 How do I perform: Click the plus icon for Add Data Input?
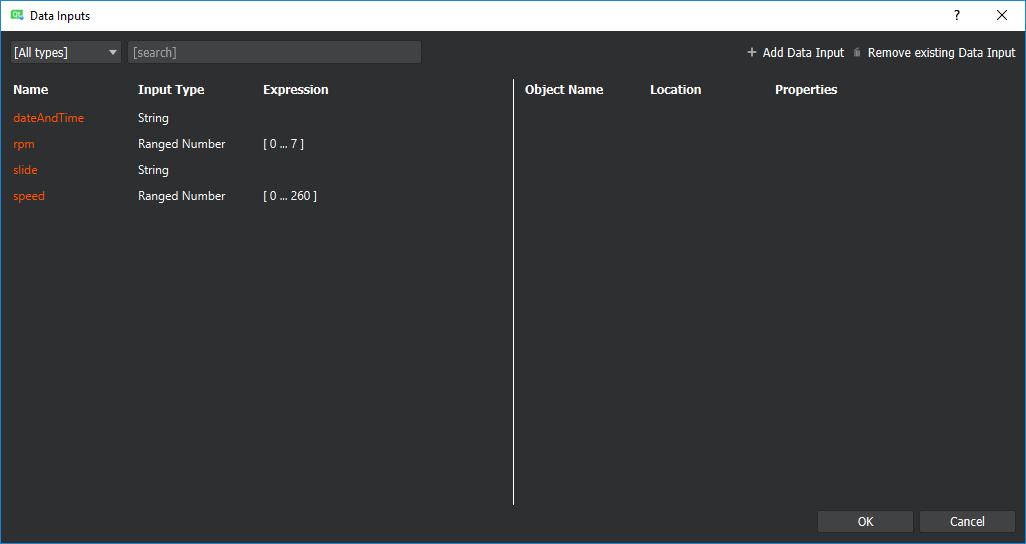coord(752,53)
